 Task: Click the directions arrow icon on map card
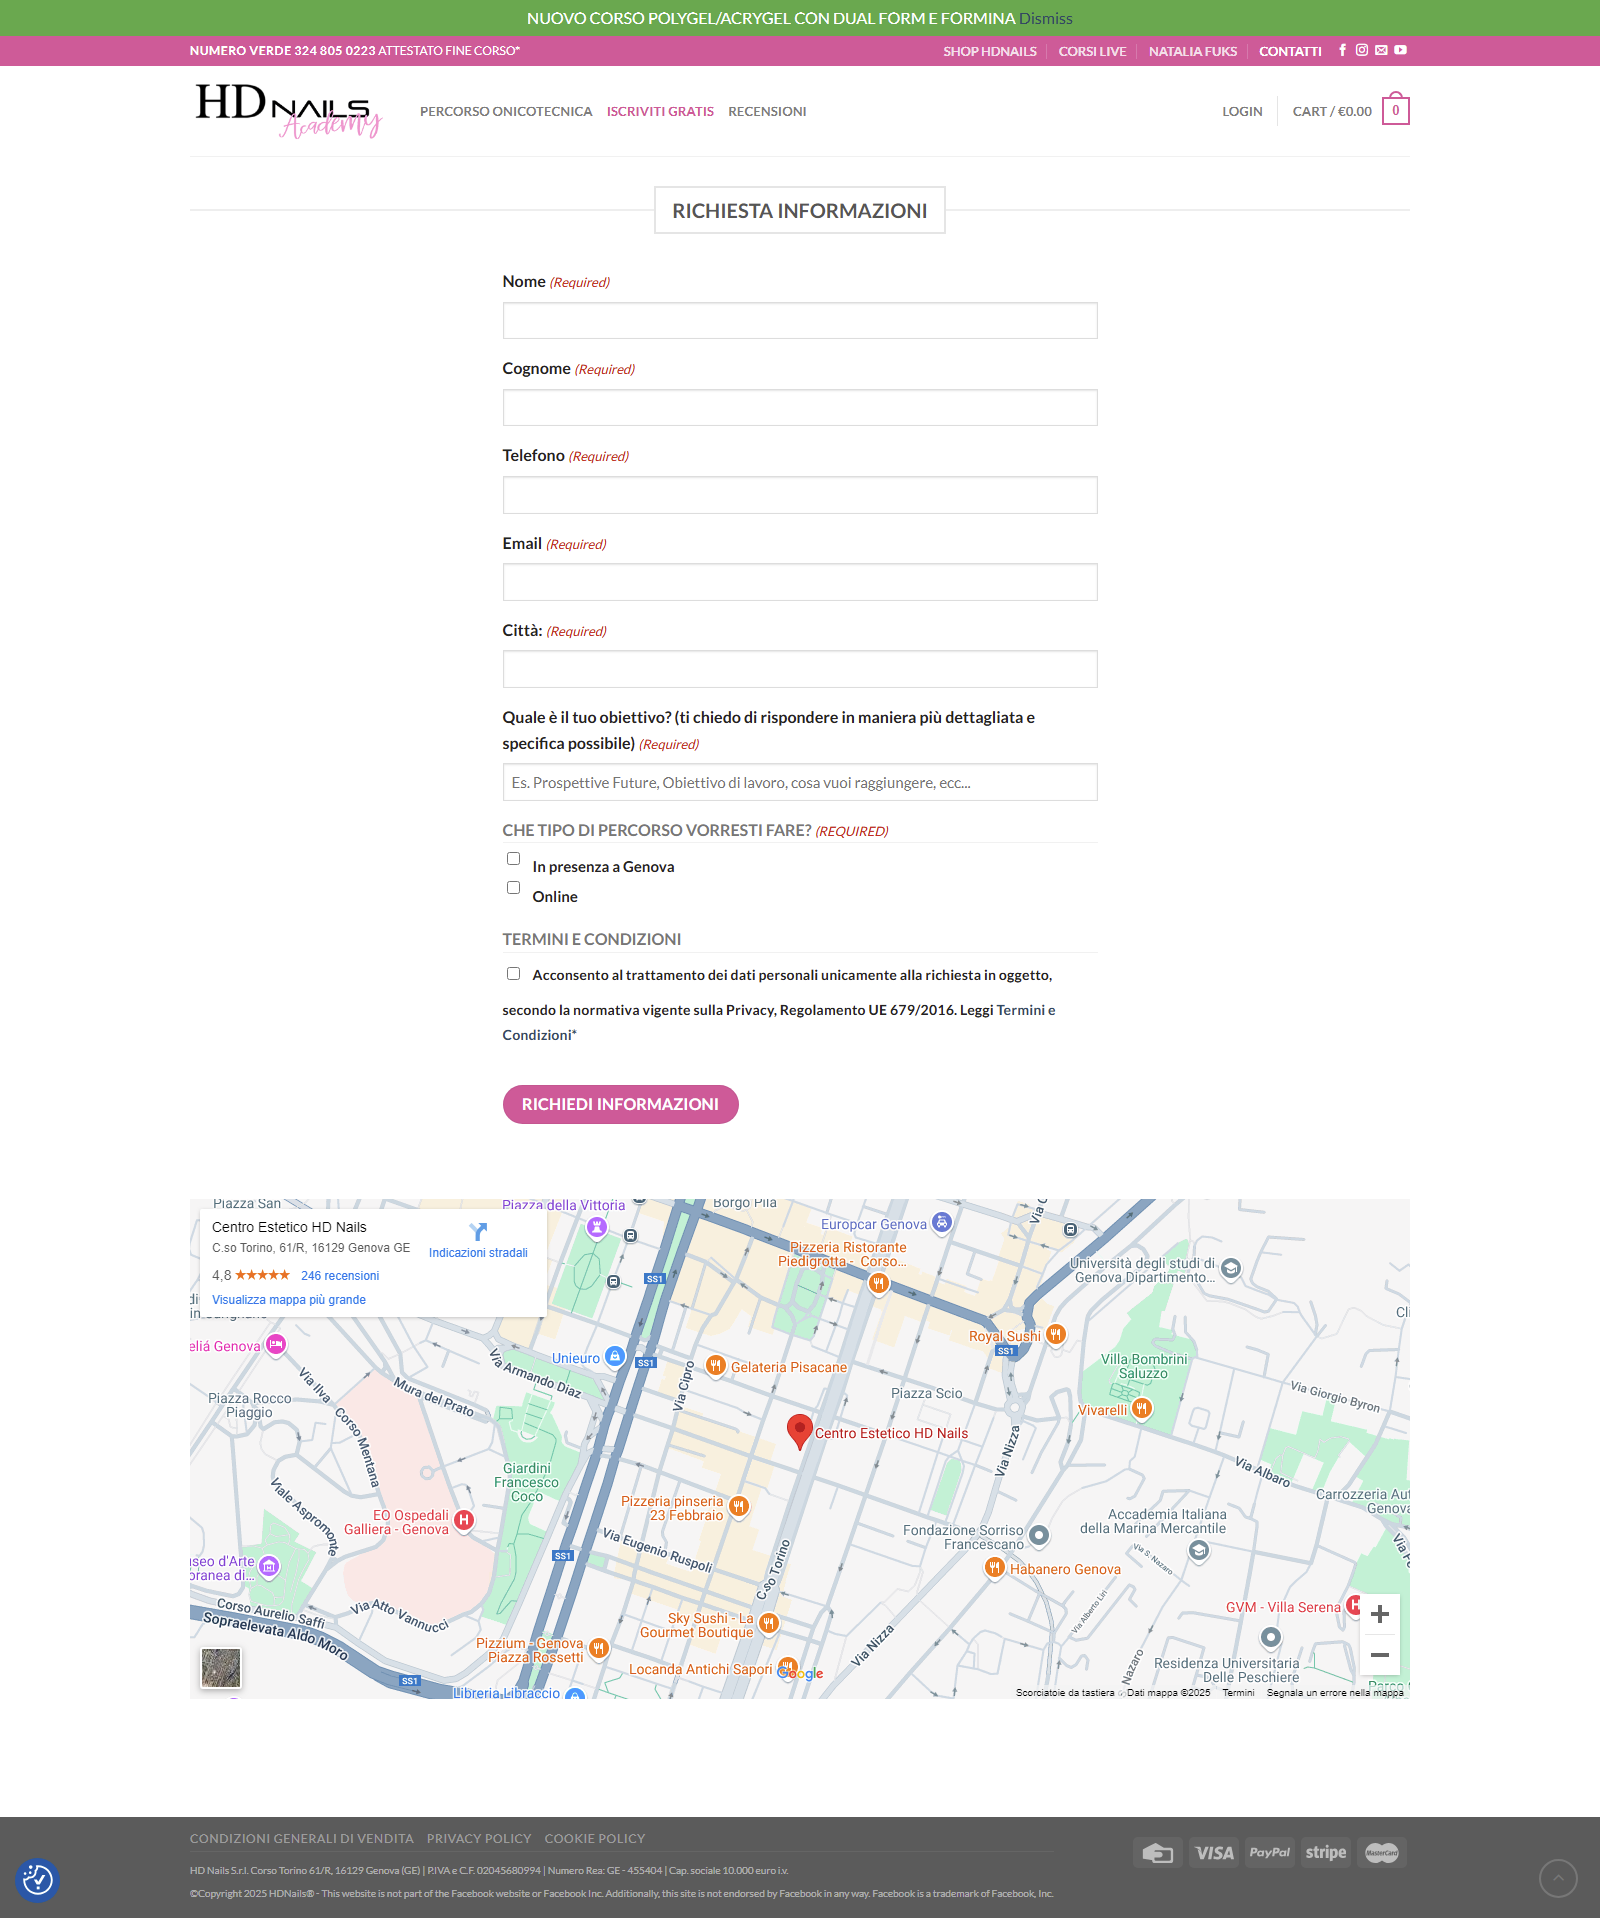coord(478,1231)
